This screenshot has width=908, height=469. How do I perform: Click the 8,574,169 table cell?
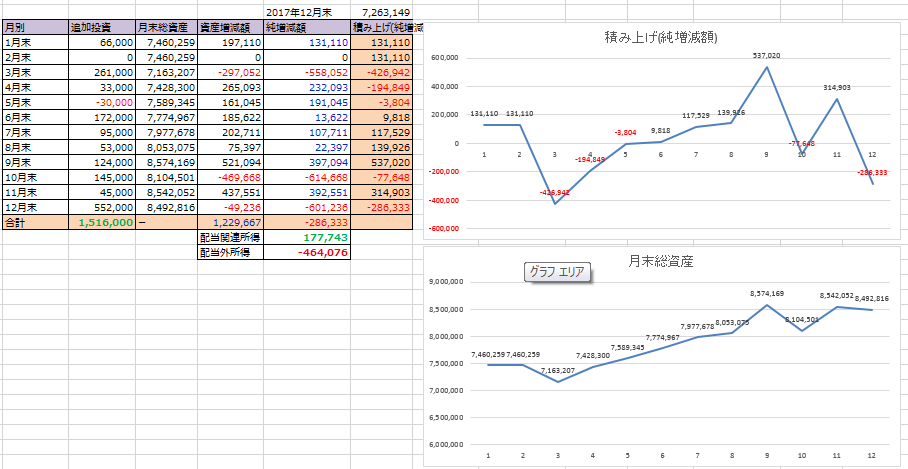(x=166, y=163)
